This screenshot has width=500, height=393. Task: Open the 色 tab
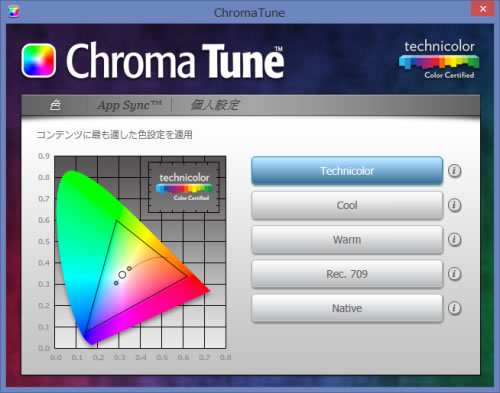[55, 105]
